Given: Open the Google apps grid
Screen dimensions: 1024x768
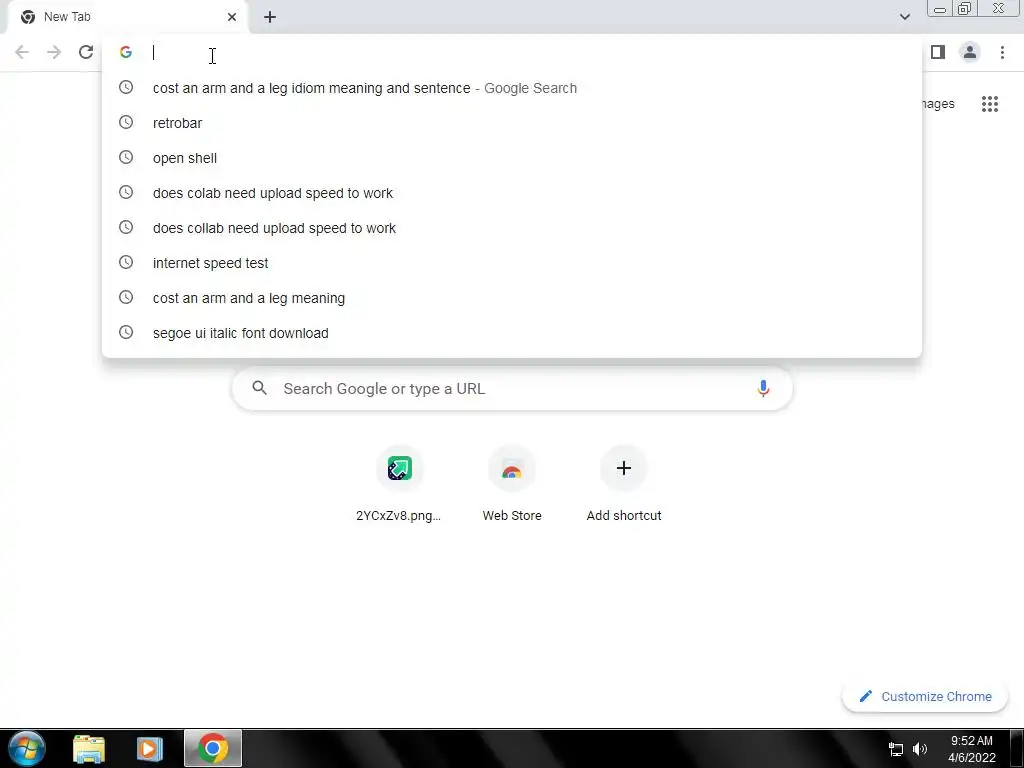Looking at the screenshot, I should point(989,104).
